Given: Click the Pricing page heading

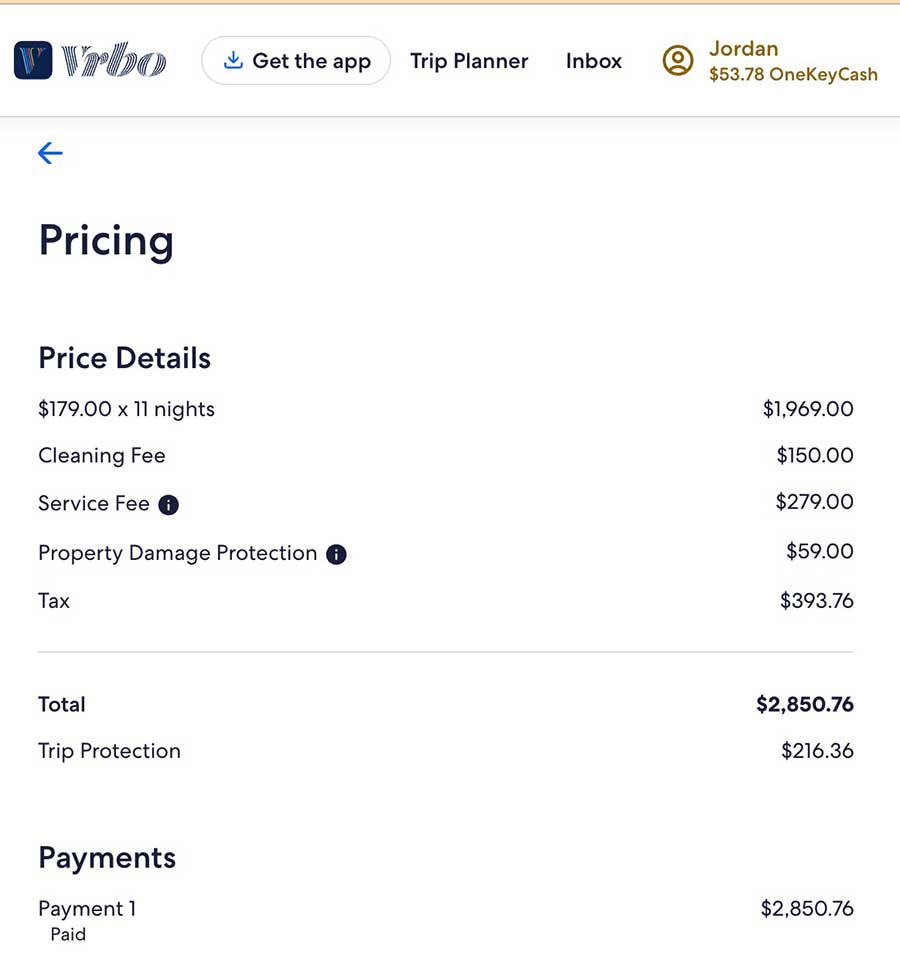Looking at the screenshot, I should point(106,241).
